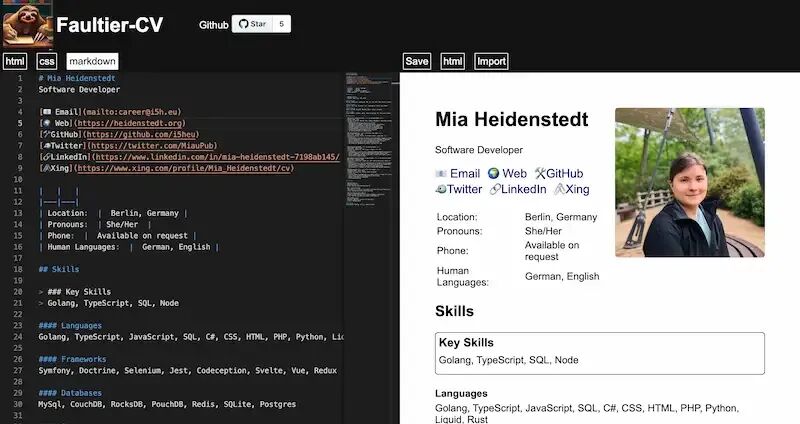This screenshot has width=800, height=424.
Task: Click the tools icon beside GitHub
Action: tap(540, 173)
